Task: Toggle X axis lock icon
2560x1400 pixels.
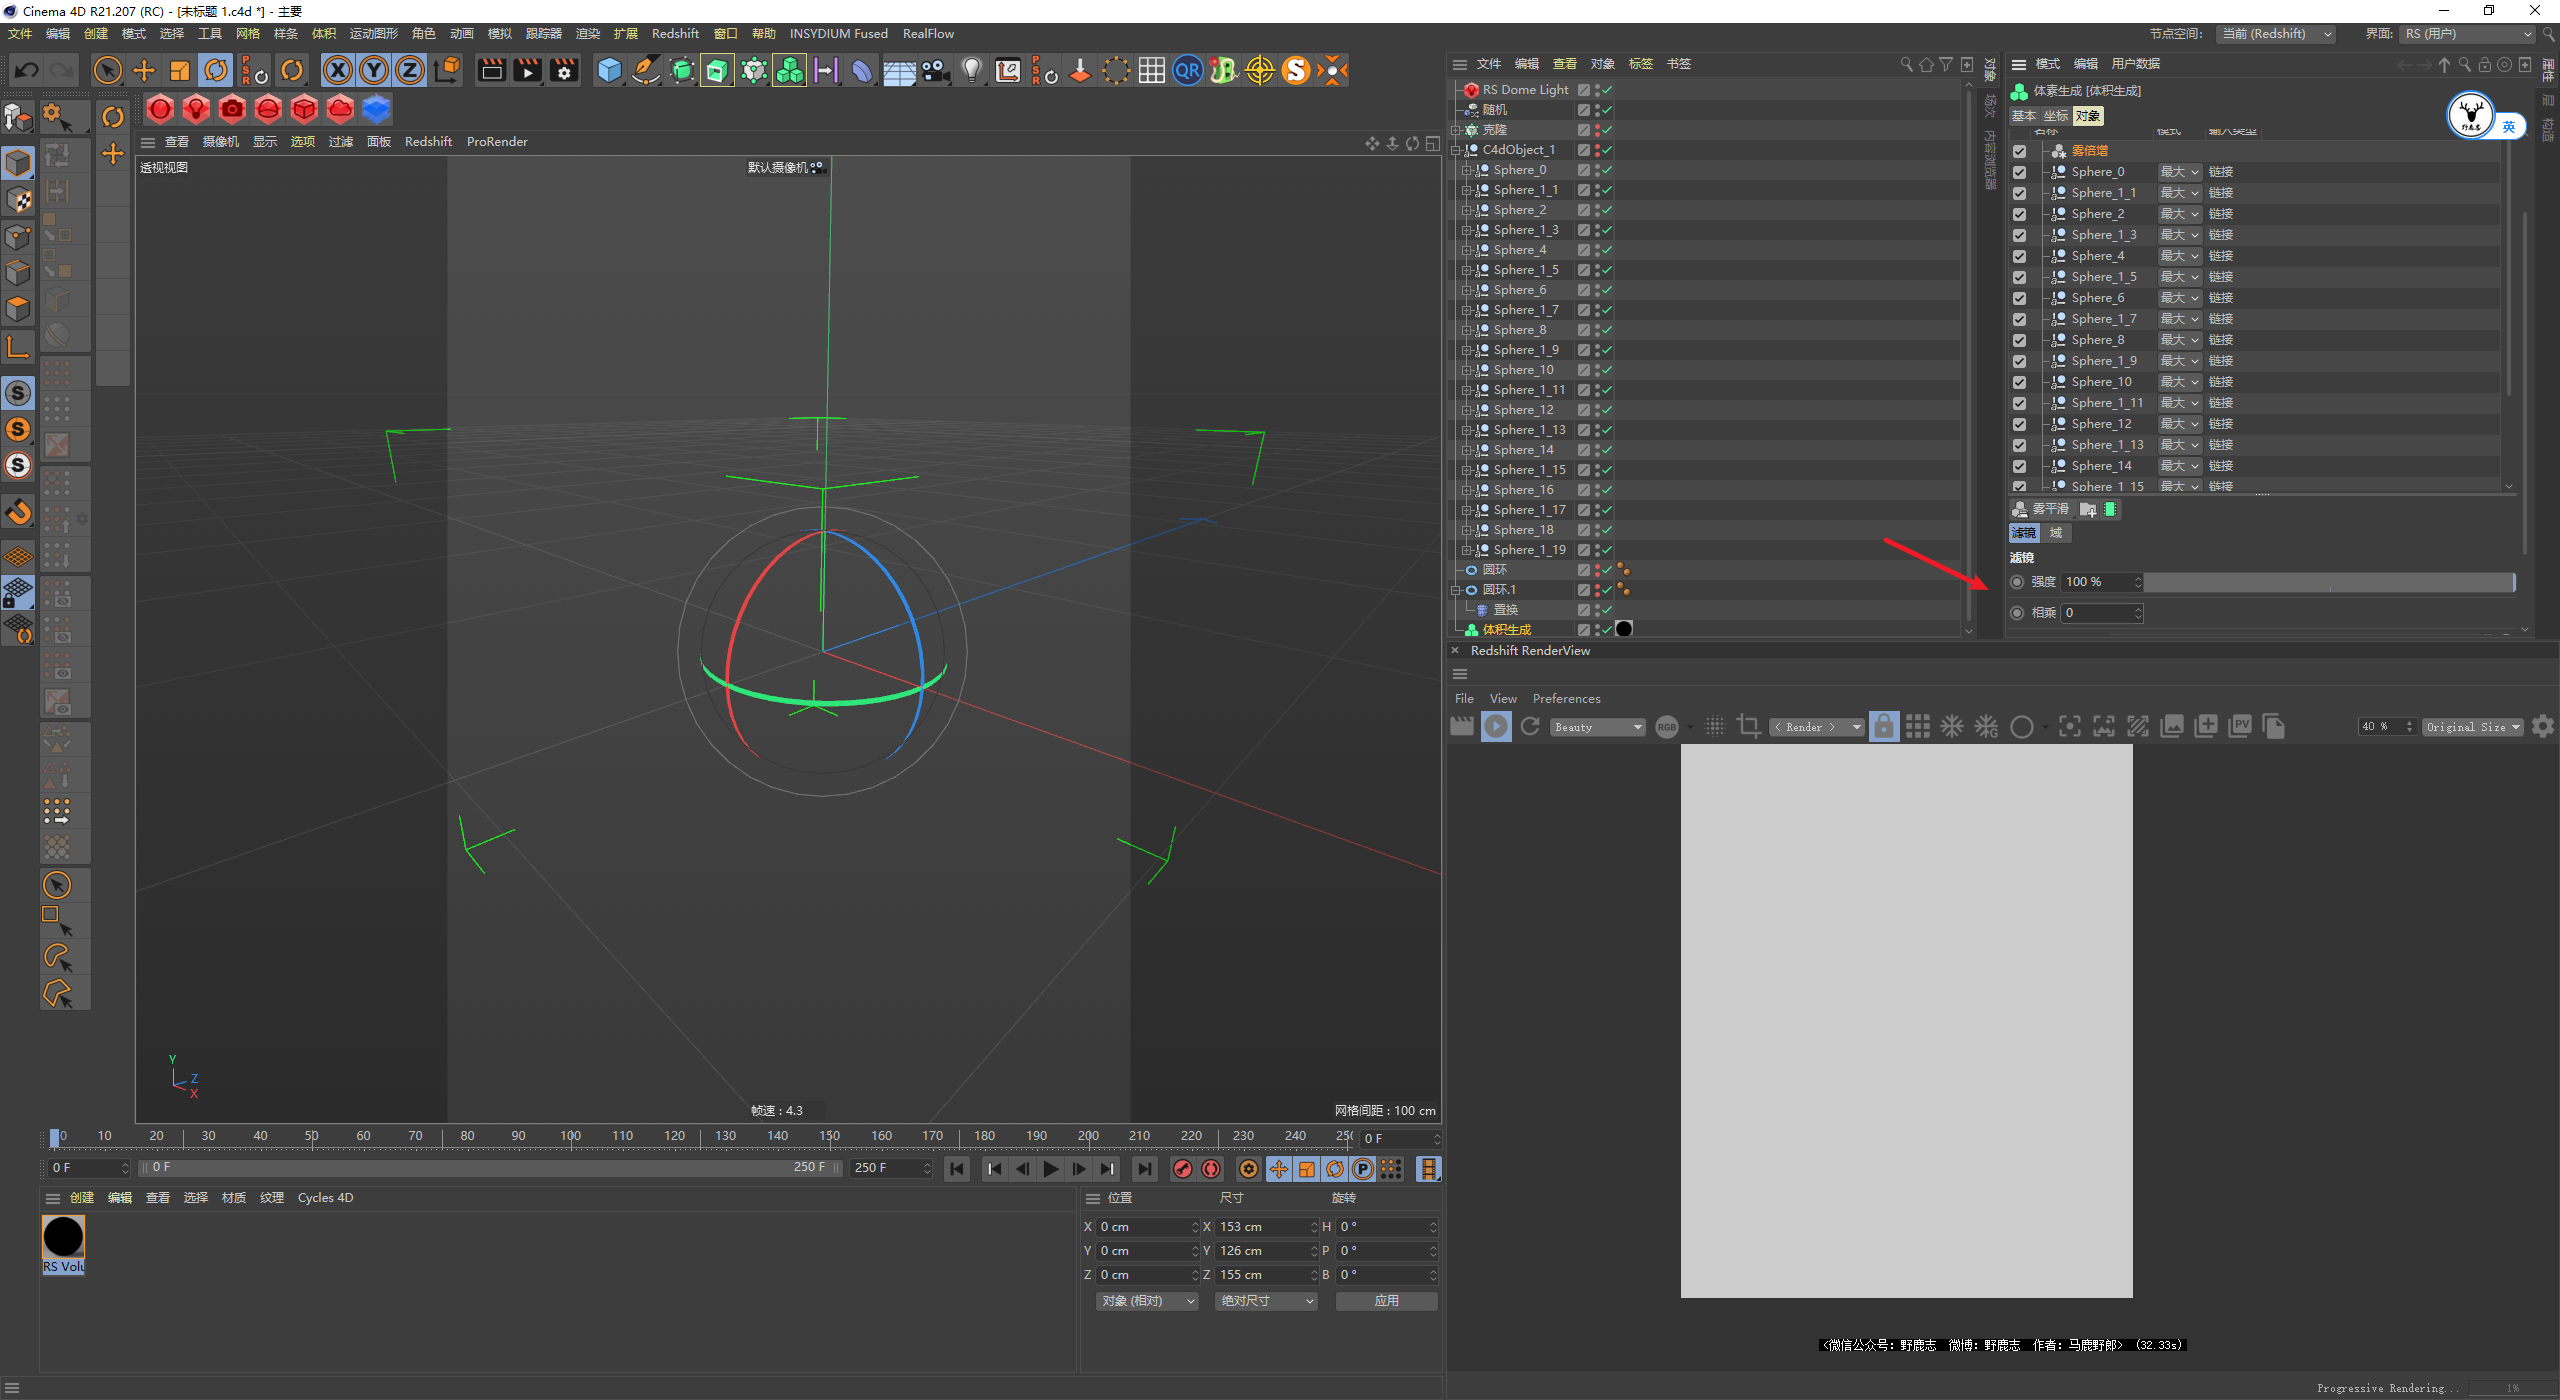Action: [x=338, y=70]
